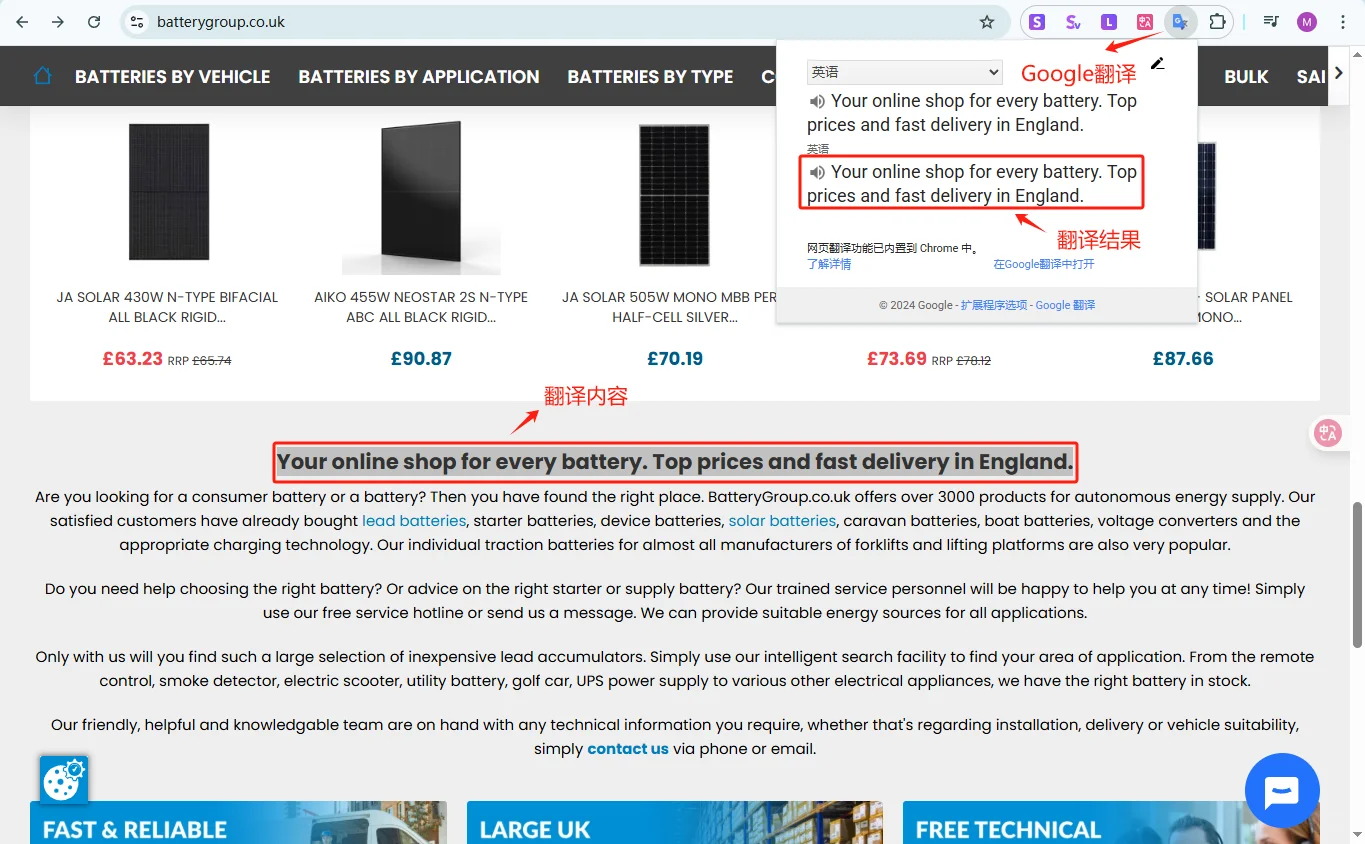Click the 'contact us' link
The image size is (1365, 844).
pyautogui.click(x=628, y=749)
